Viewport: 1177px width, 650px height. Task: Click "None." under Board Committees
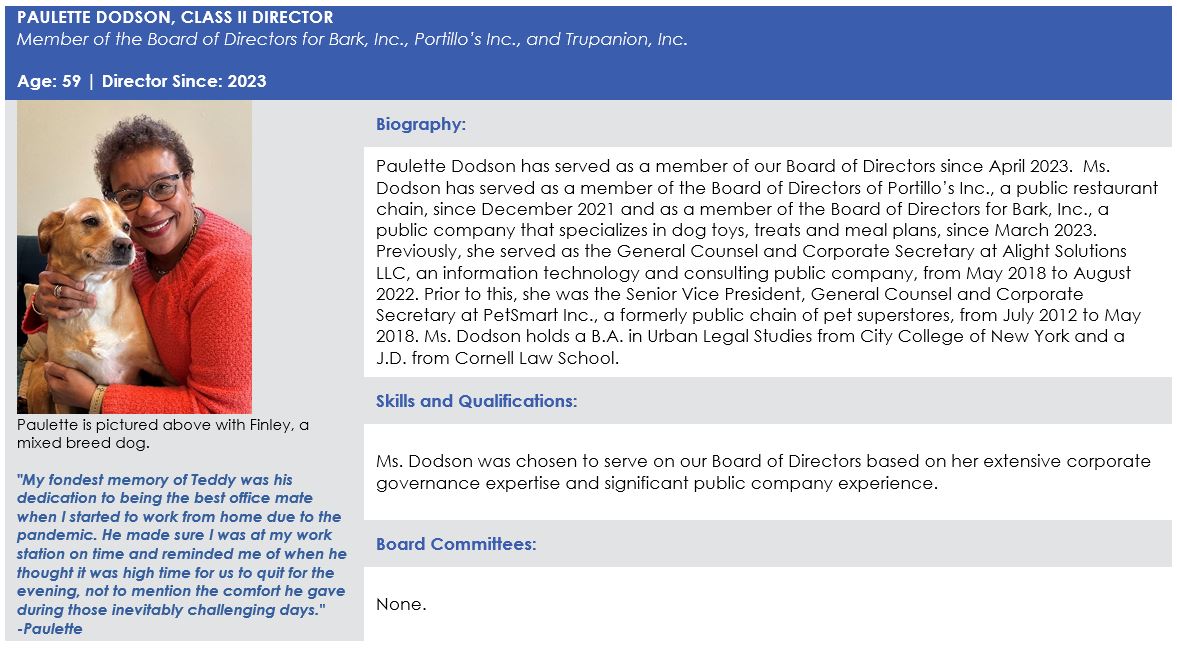pos(401,604)
